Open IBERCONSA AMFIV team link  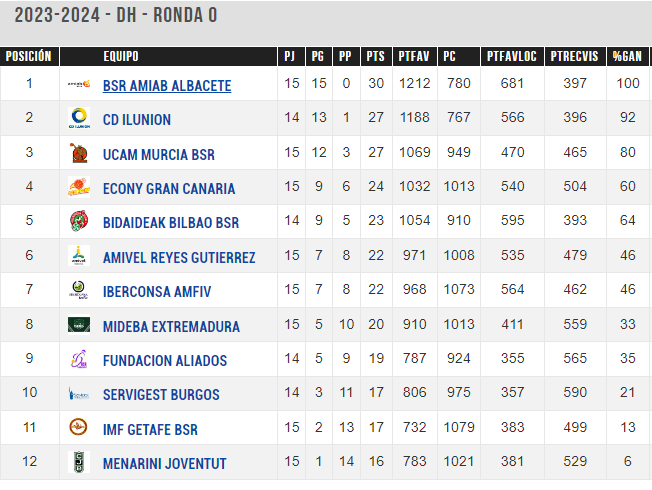(157, 292)
